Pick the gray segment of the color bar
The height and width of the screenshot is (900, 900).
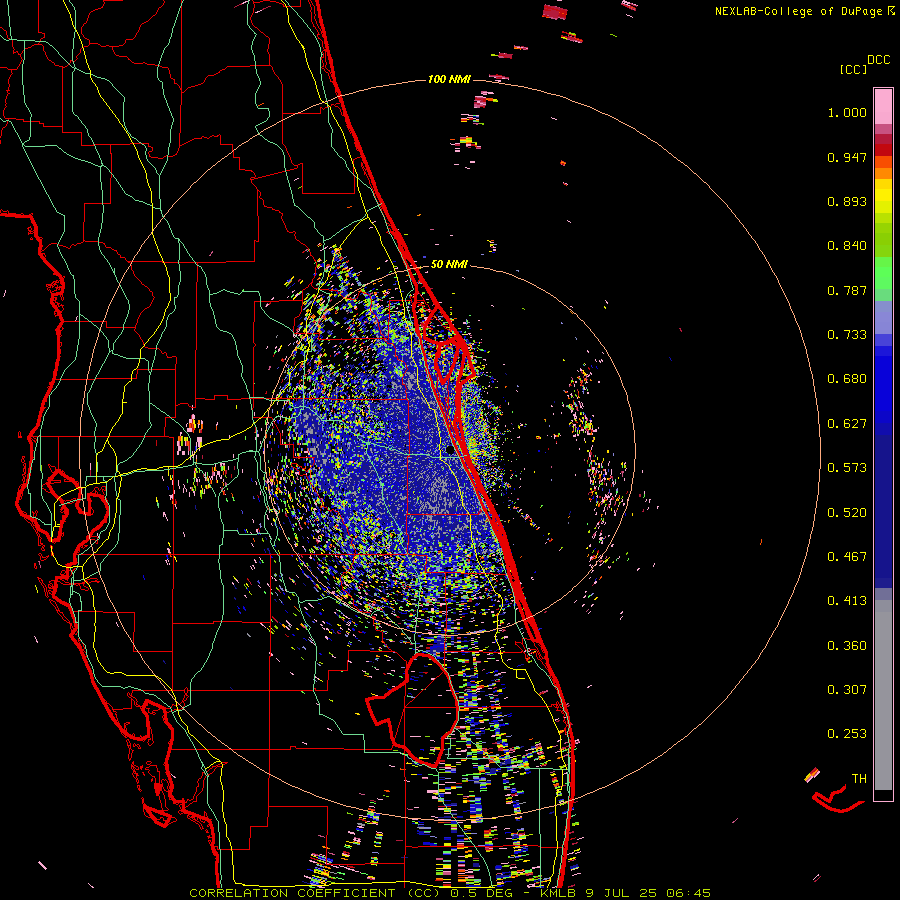[x=883, y=695]
